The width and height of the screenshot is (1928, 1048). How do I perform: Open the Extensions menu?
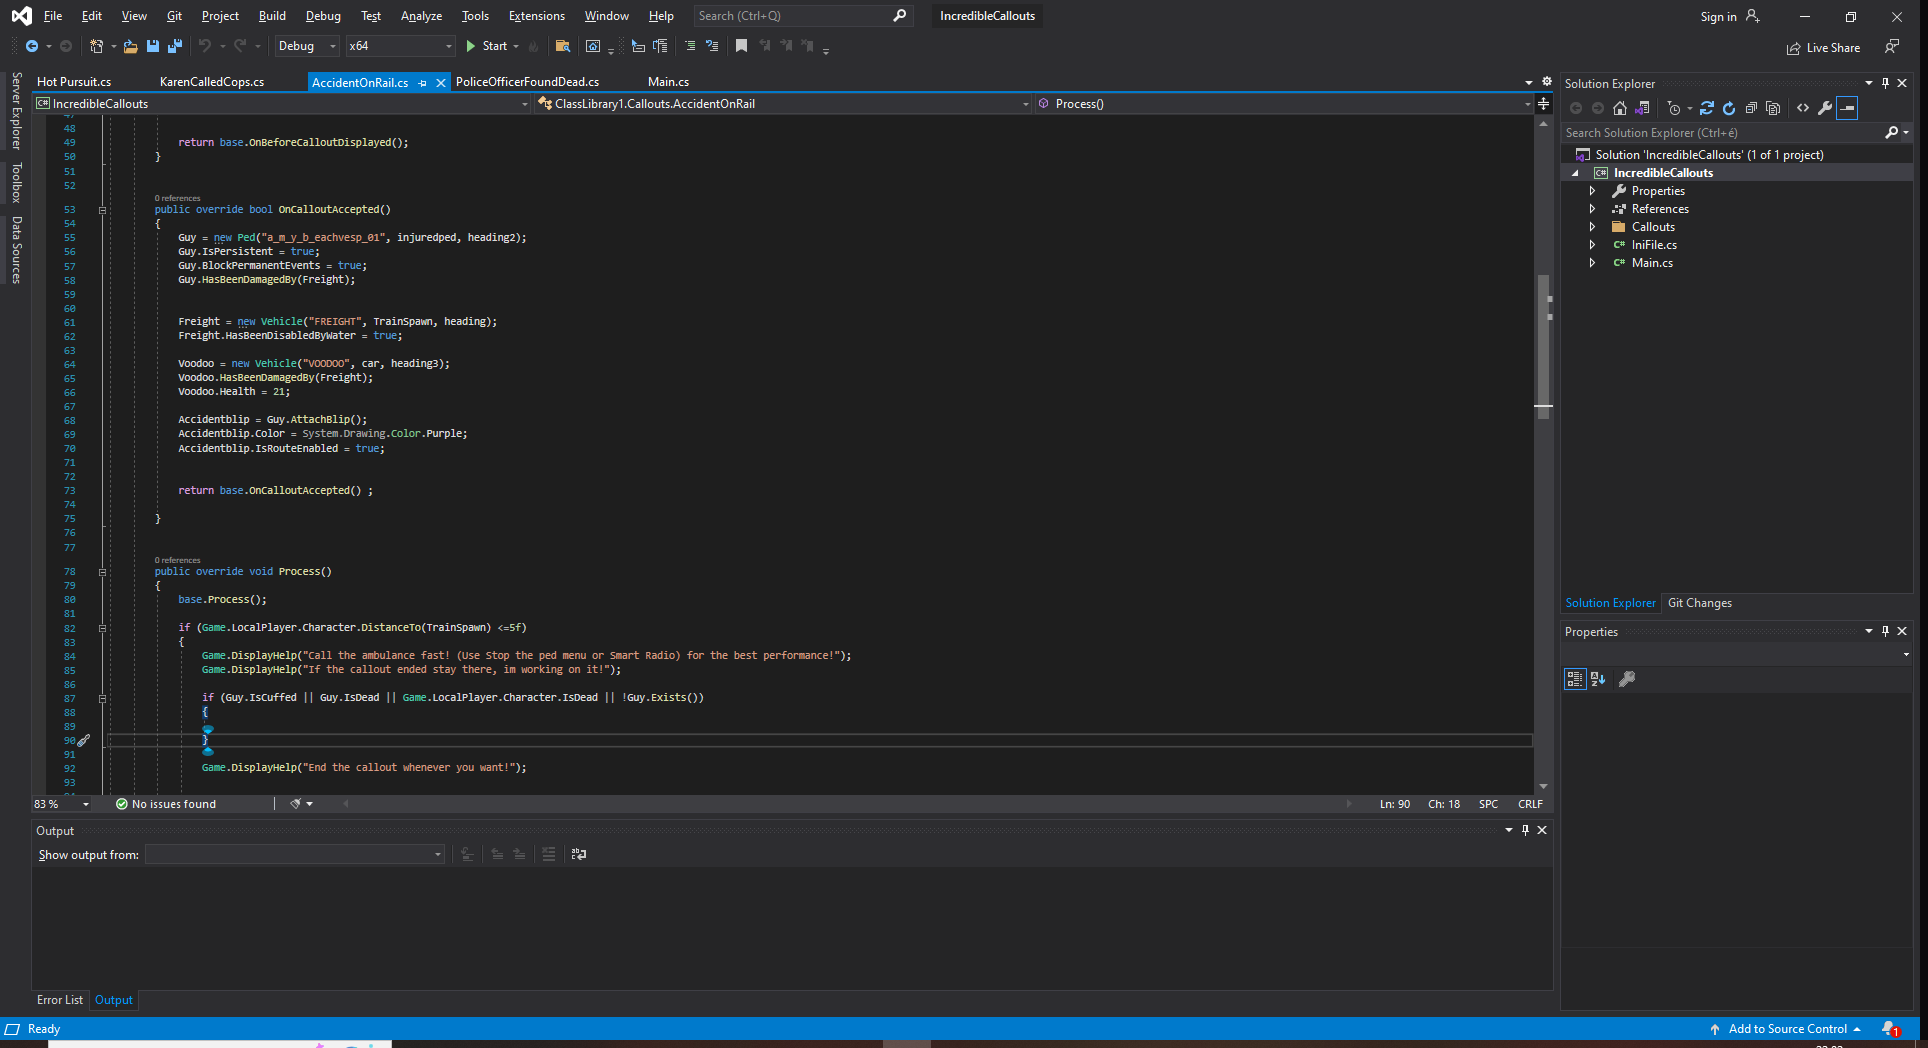pyautogui.click(x=536, y=16)
